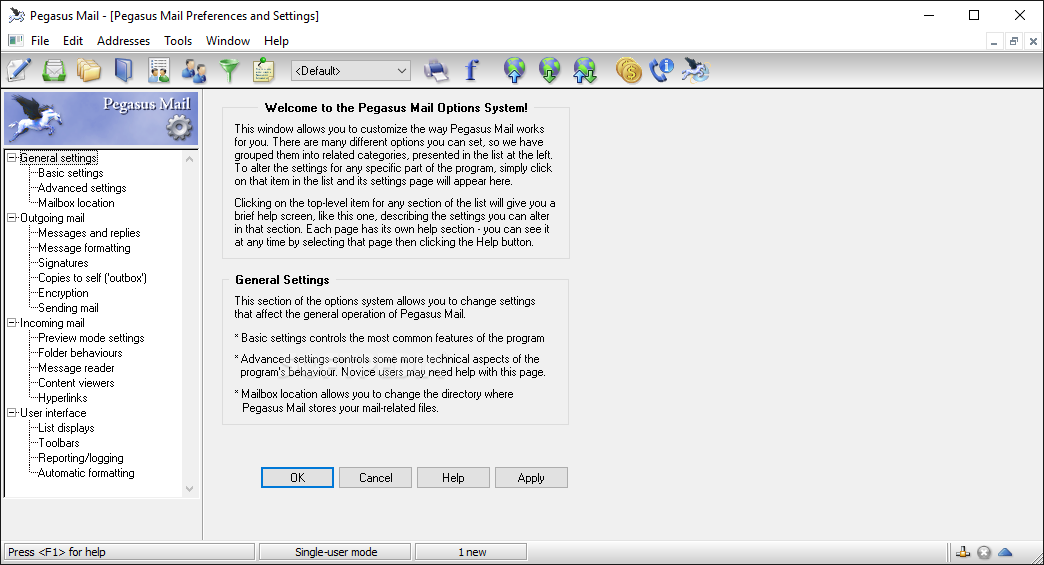Select Hyperlinks tree item
This screenshot has height=565, width=1044.
click(x=63, y=398)
